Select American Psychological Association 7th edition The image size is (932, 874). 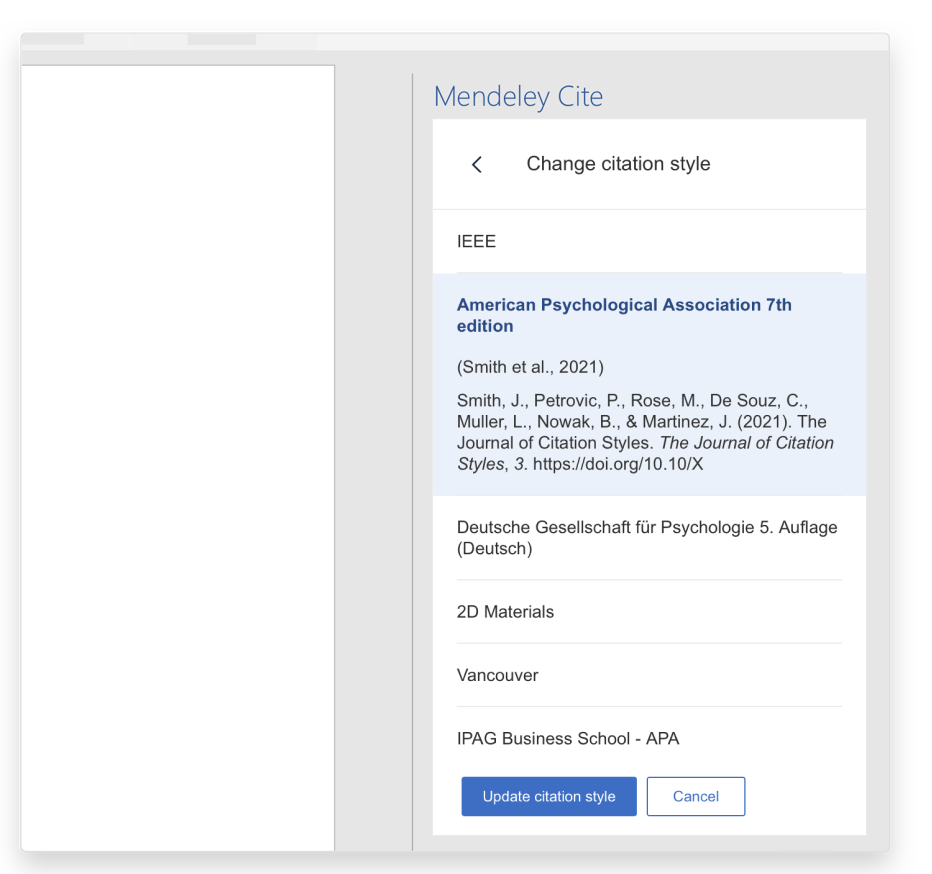pyautogui.click(x=623, y=314)
